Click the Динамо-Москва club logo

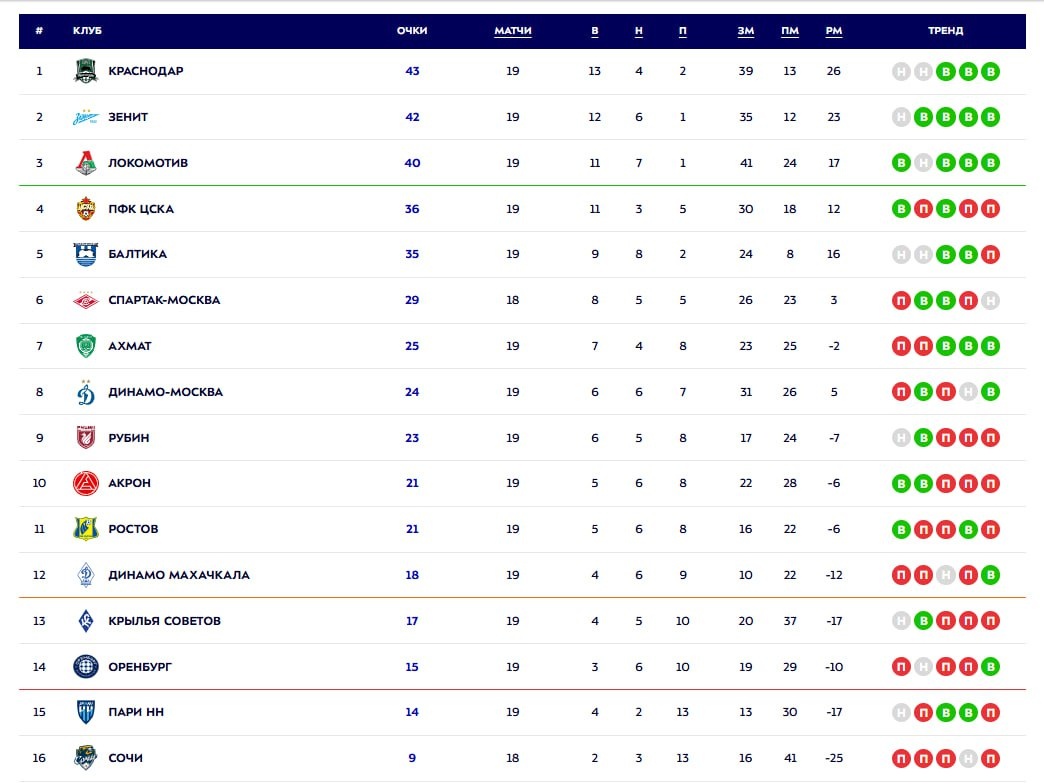86,392
